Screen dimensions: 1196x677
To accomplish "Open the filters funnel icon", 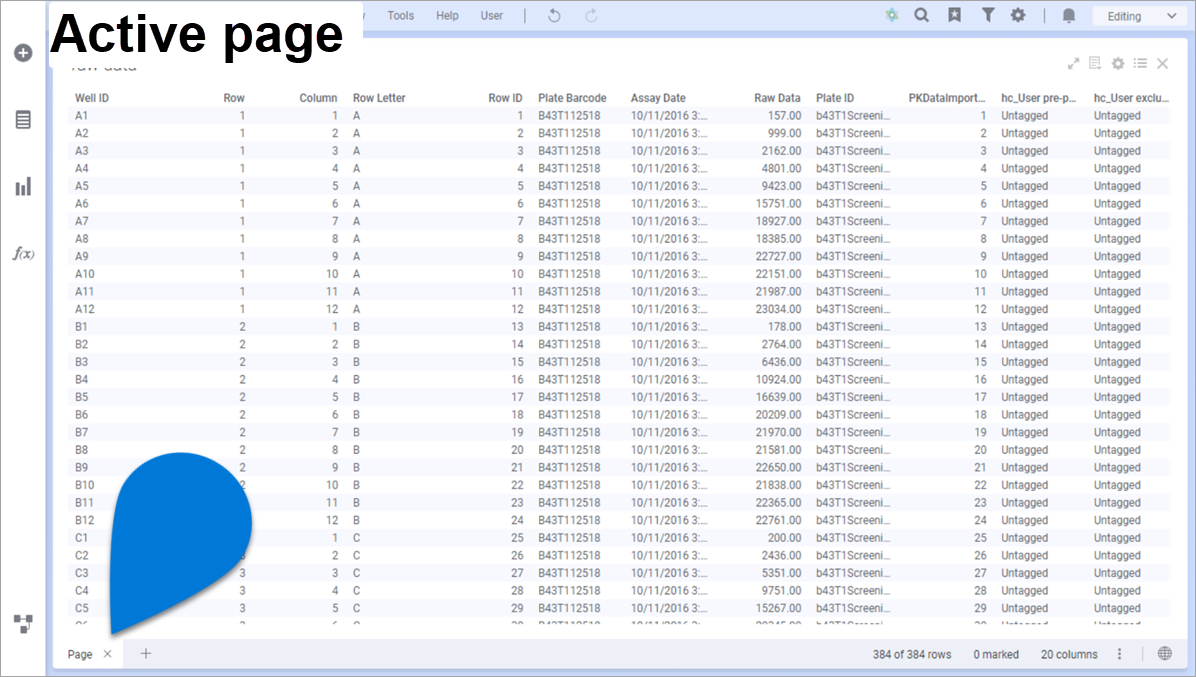I will [987, 15].
